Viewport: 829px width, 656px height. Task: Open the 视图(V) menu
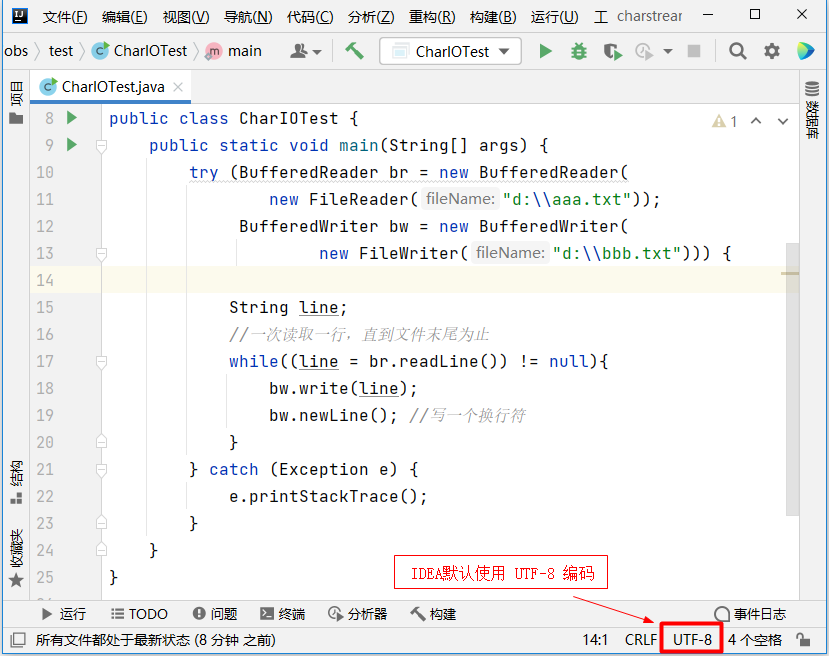pyautogui.click(x=186, y=17)
